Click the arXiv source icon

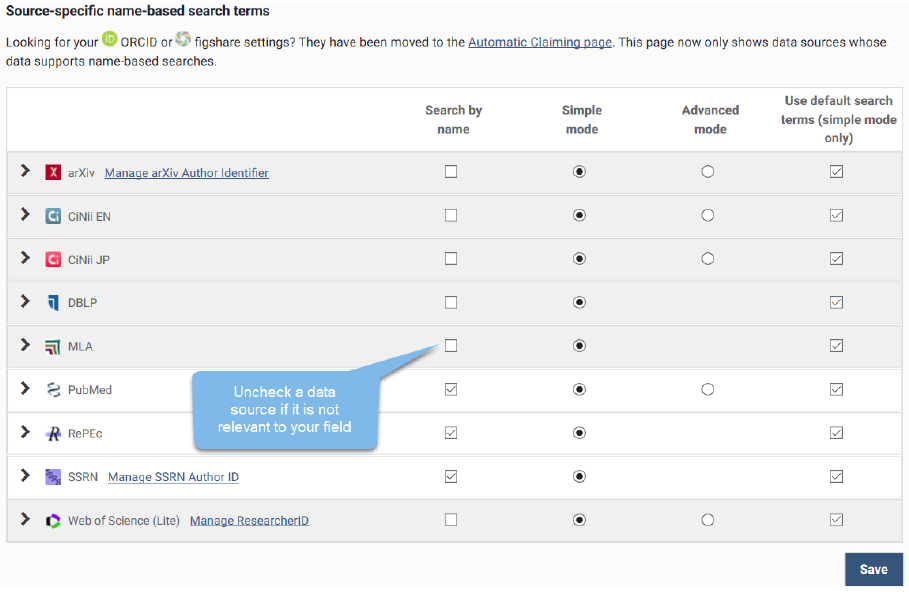(53, 172)
